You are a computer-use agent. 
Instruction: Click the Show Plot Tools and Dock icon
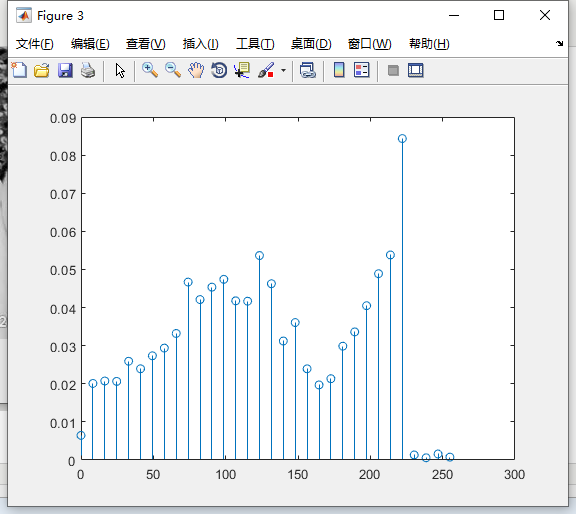tap(415, 70)
